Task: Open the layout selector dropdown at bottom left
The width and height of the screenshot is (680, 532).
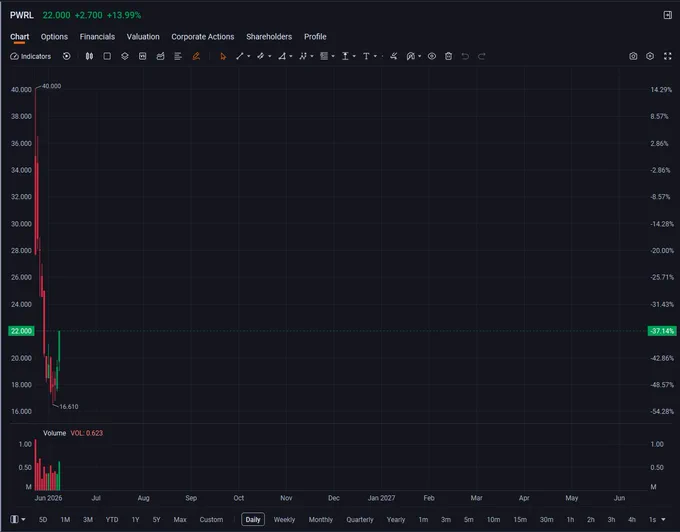Action: [18, 519]
